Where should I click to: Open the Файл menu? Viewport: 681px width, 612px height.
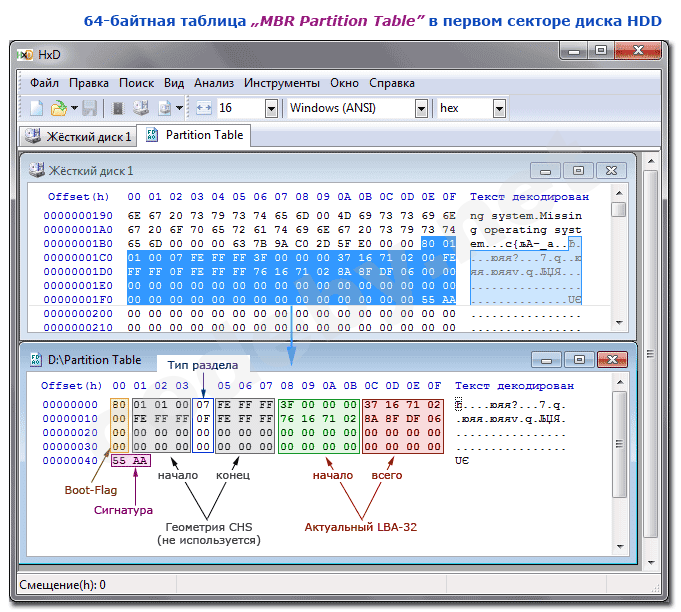point(44,83)
